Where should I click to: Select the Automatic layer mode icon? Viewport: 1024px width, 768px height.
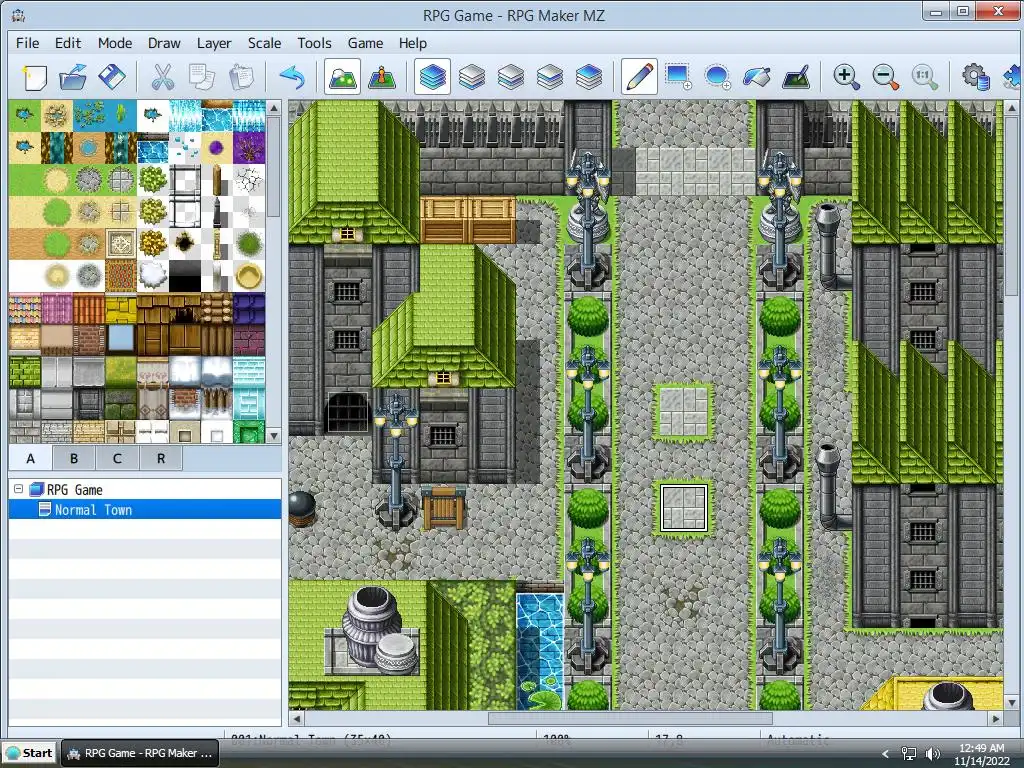[x=432, y=77]
